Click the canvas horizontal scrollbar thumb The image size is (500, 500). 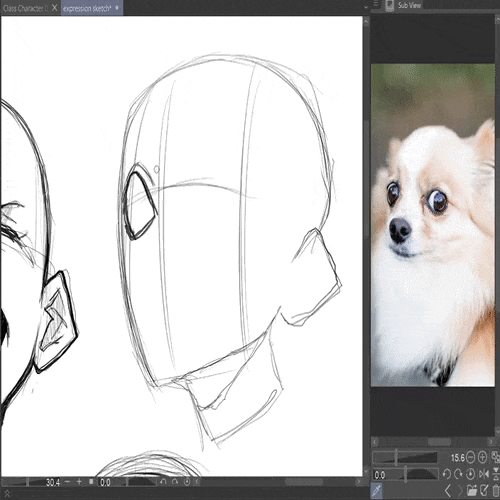coord(304,482)
